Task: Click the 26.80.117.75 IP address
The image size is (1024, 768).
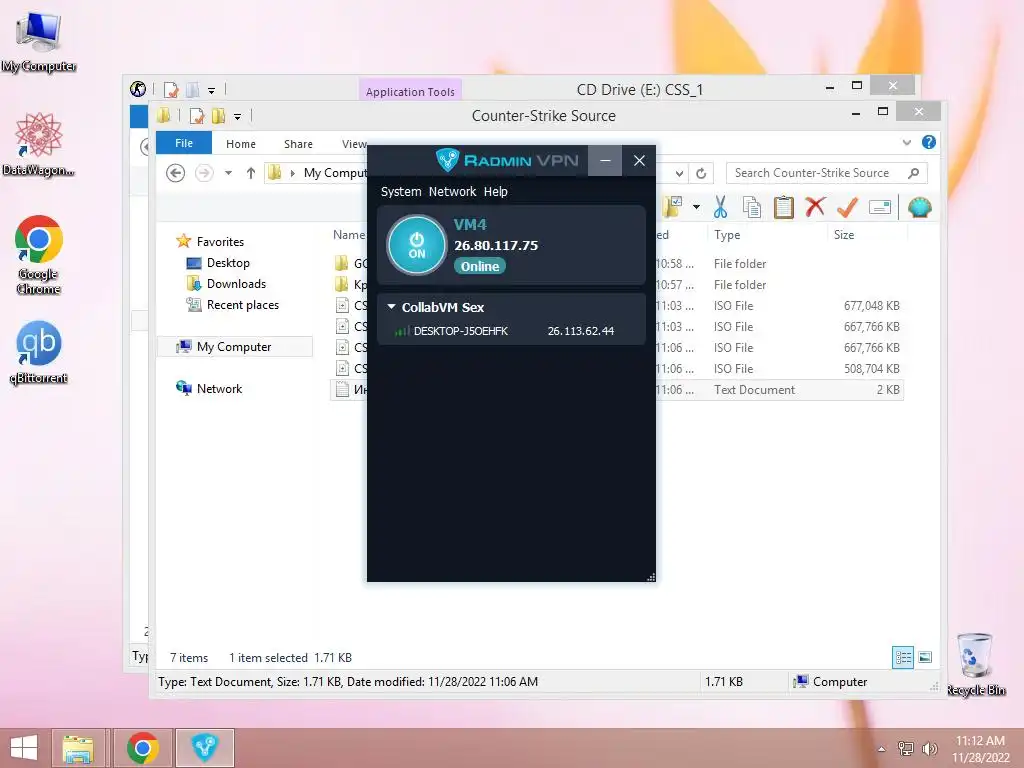Action: pyautogui.click(x=496, y=246)
